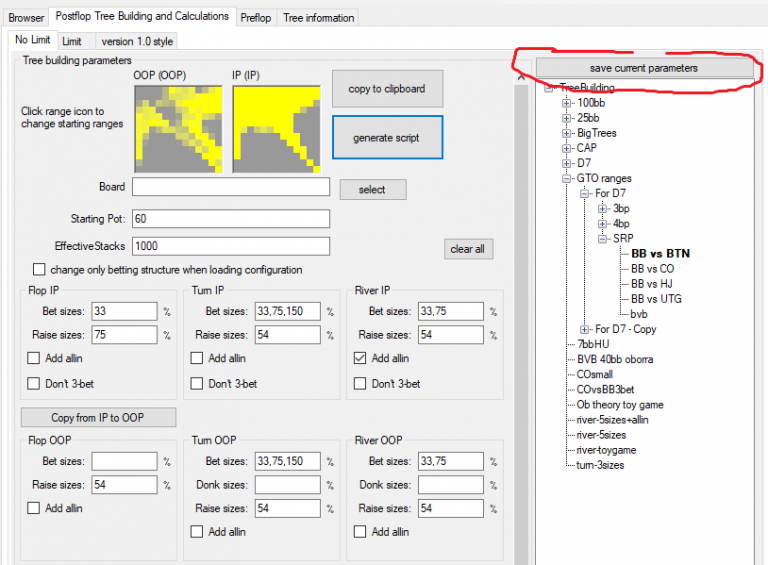
Task: Expand the 100bb tree node
Action: [x=567, y=103]
